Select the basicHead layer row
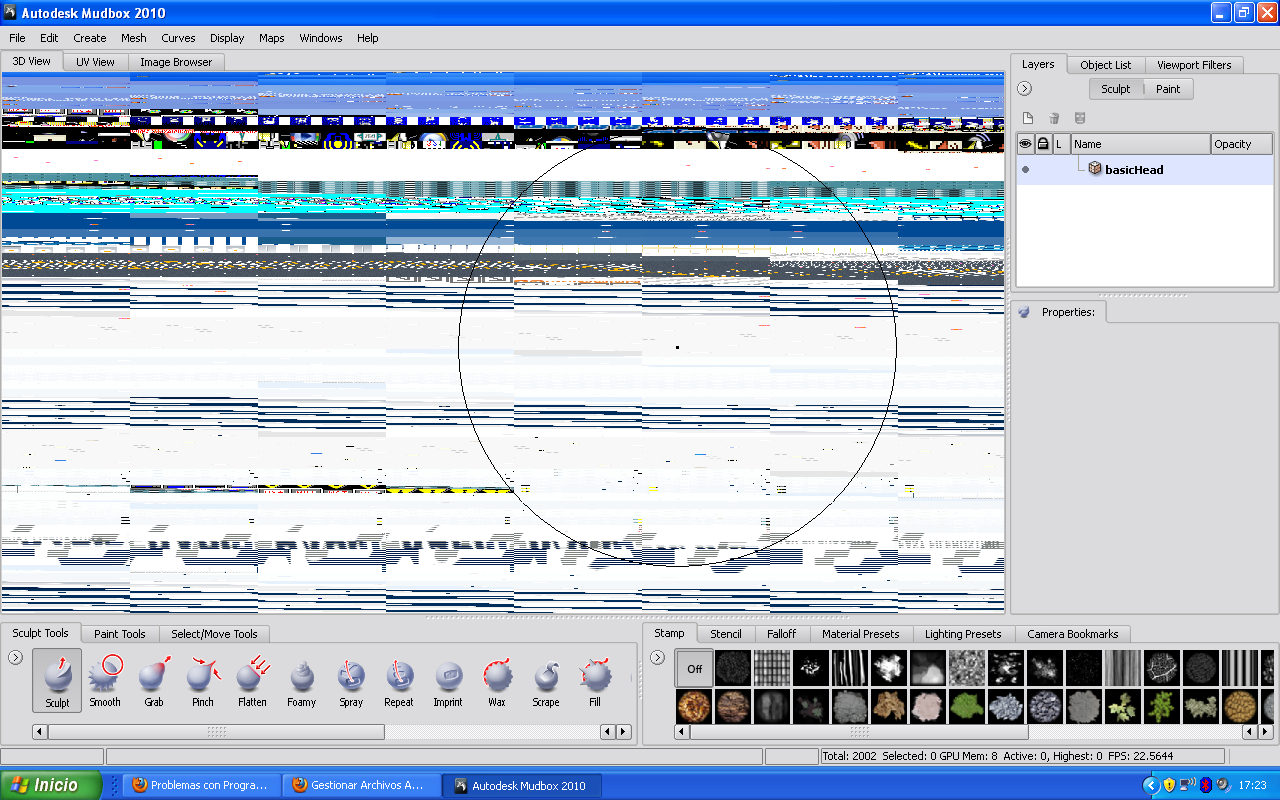This screenshot has width=1280, height=800. point(1145,170)
